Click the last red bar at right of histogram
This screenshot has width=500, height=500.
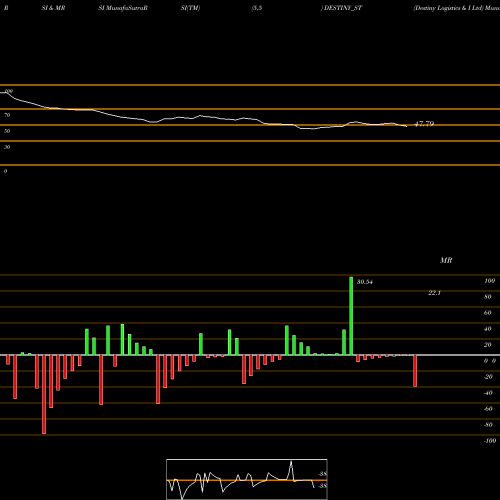(415, 371)
